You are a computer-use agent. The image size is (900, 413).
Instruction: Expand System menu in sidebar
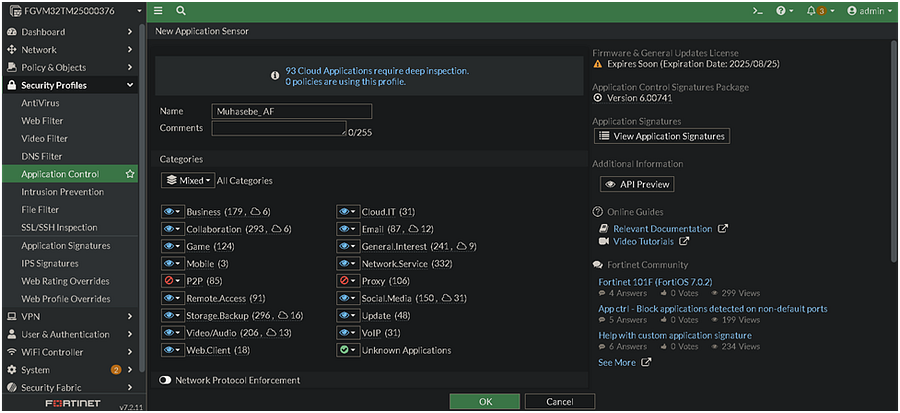(69, 370)
